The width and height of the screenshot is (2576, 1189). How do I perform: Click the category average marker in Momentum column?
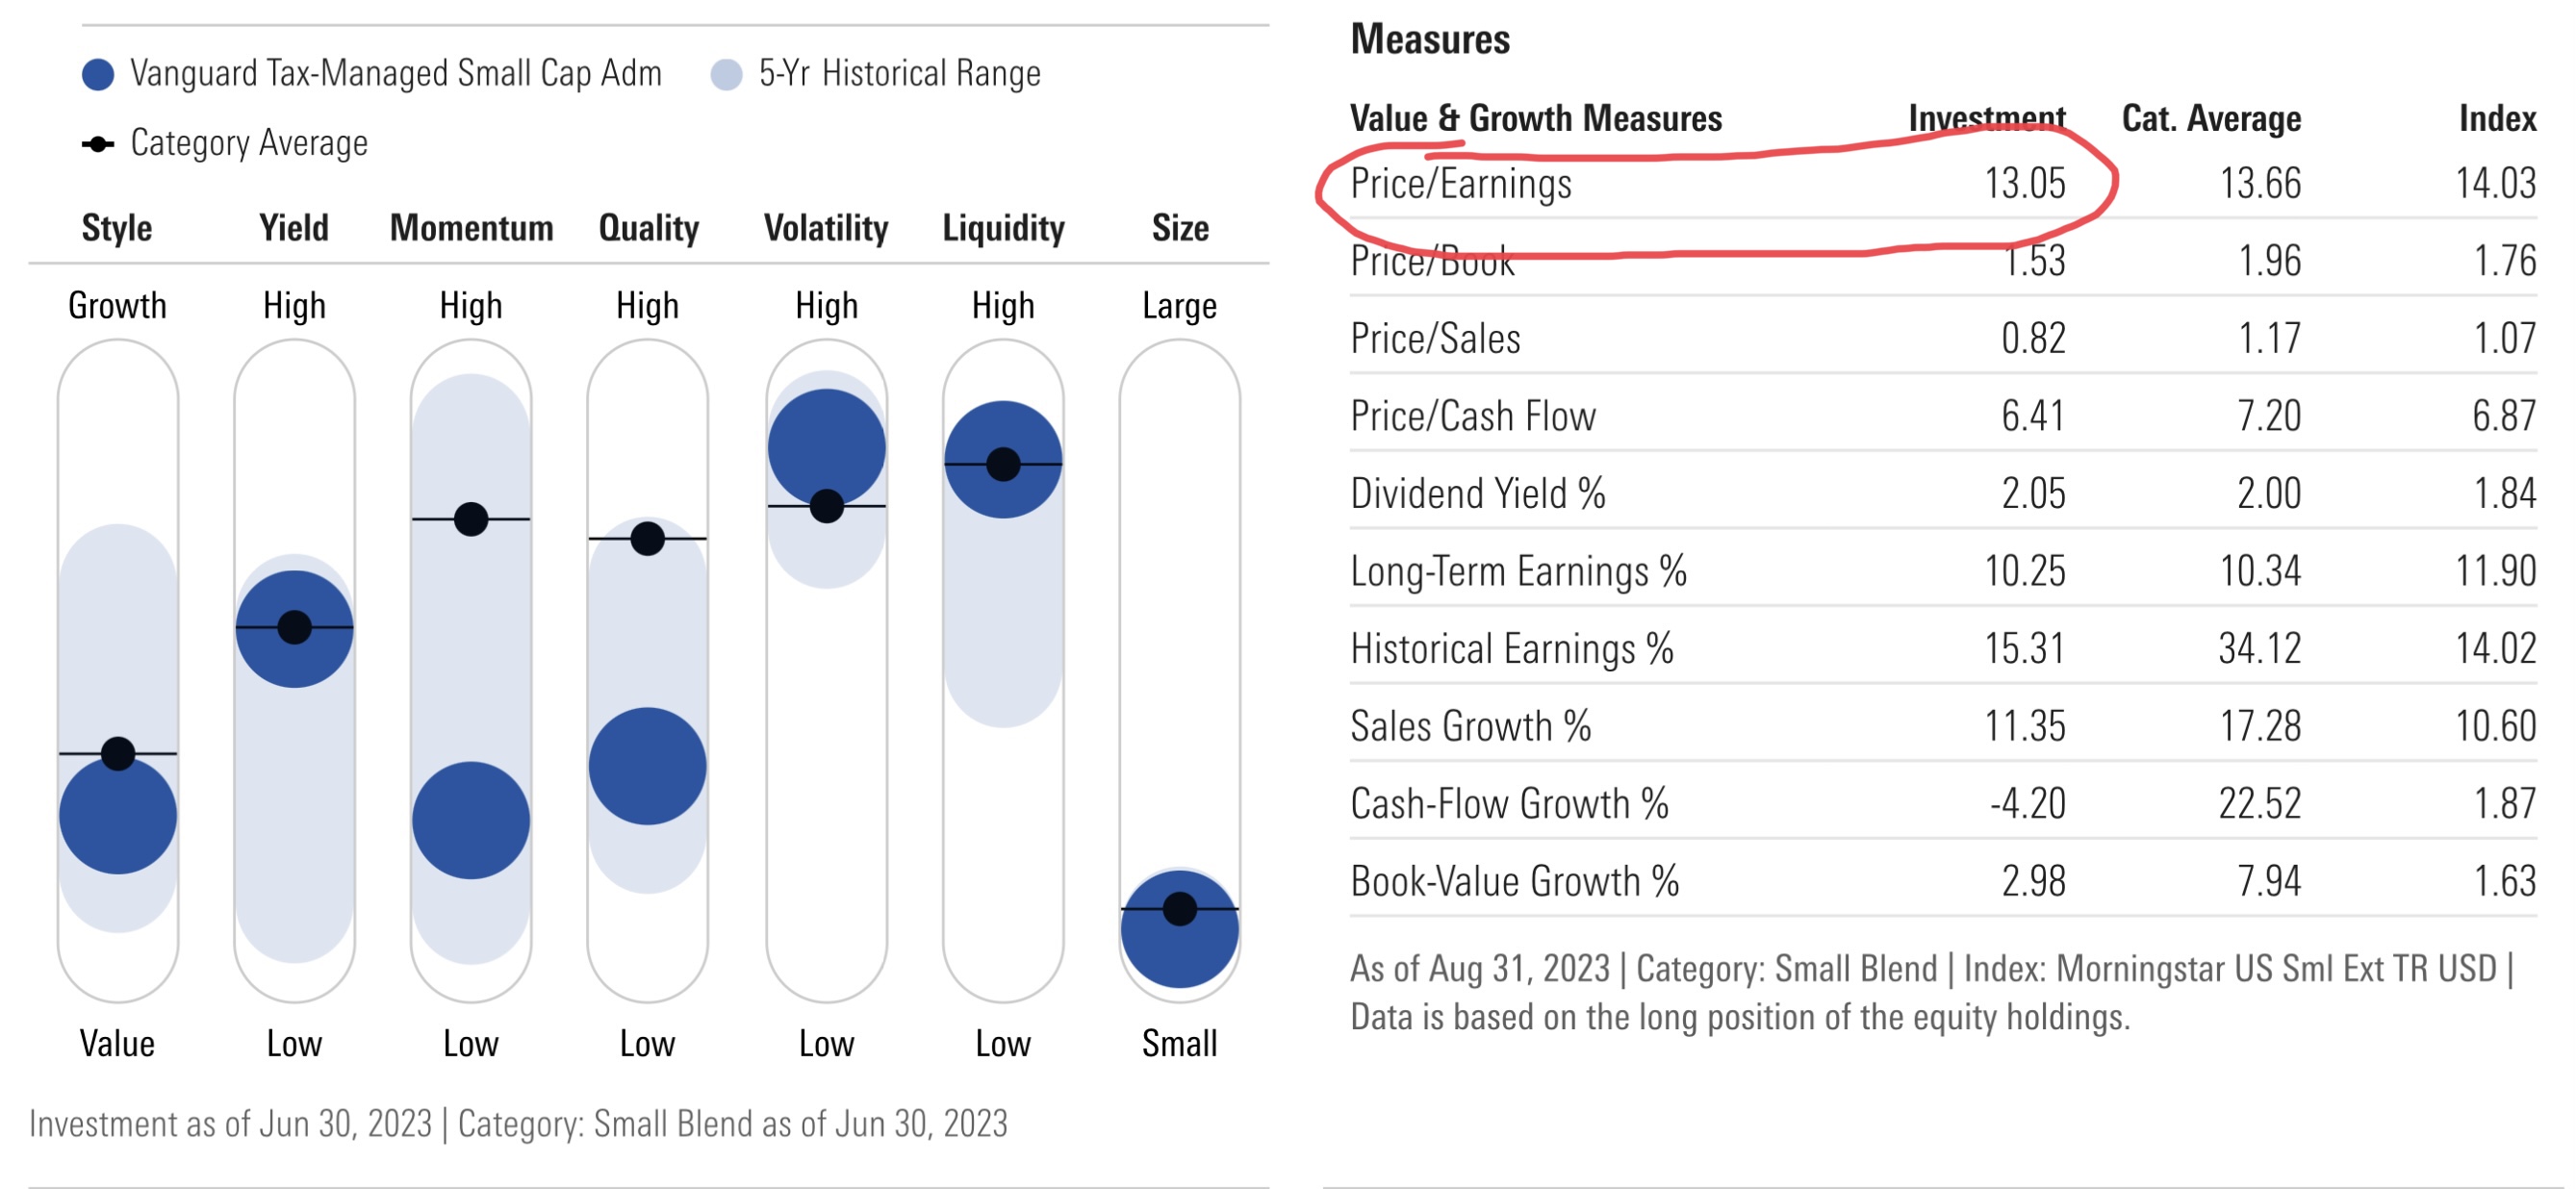470,519
